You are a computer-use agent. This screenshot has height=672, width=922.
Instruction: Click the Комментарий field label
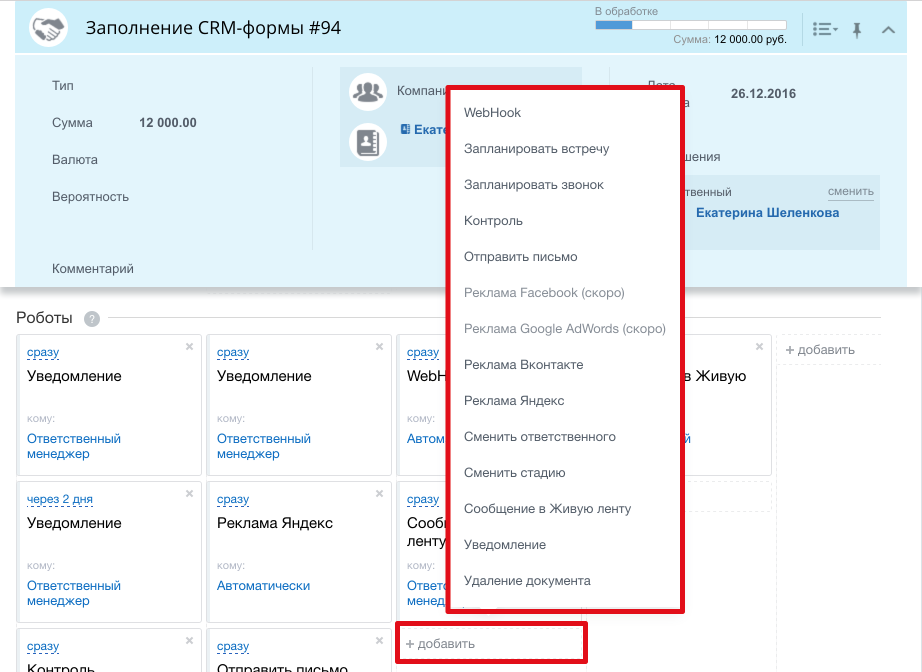[x=92, y=269]
